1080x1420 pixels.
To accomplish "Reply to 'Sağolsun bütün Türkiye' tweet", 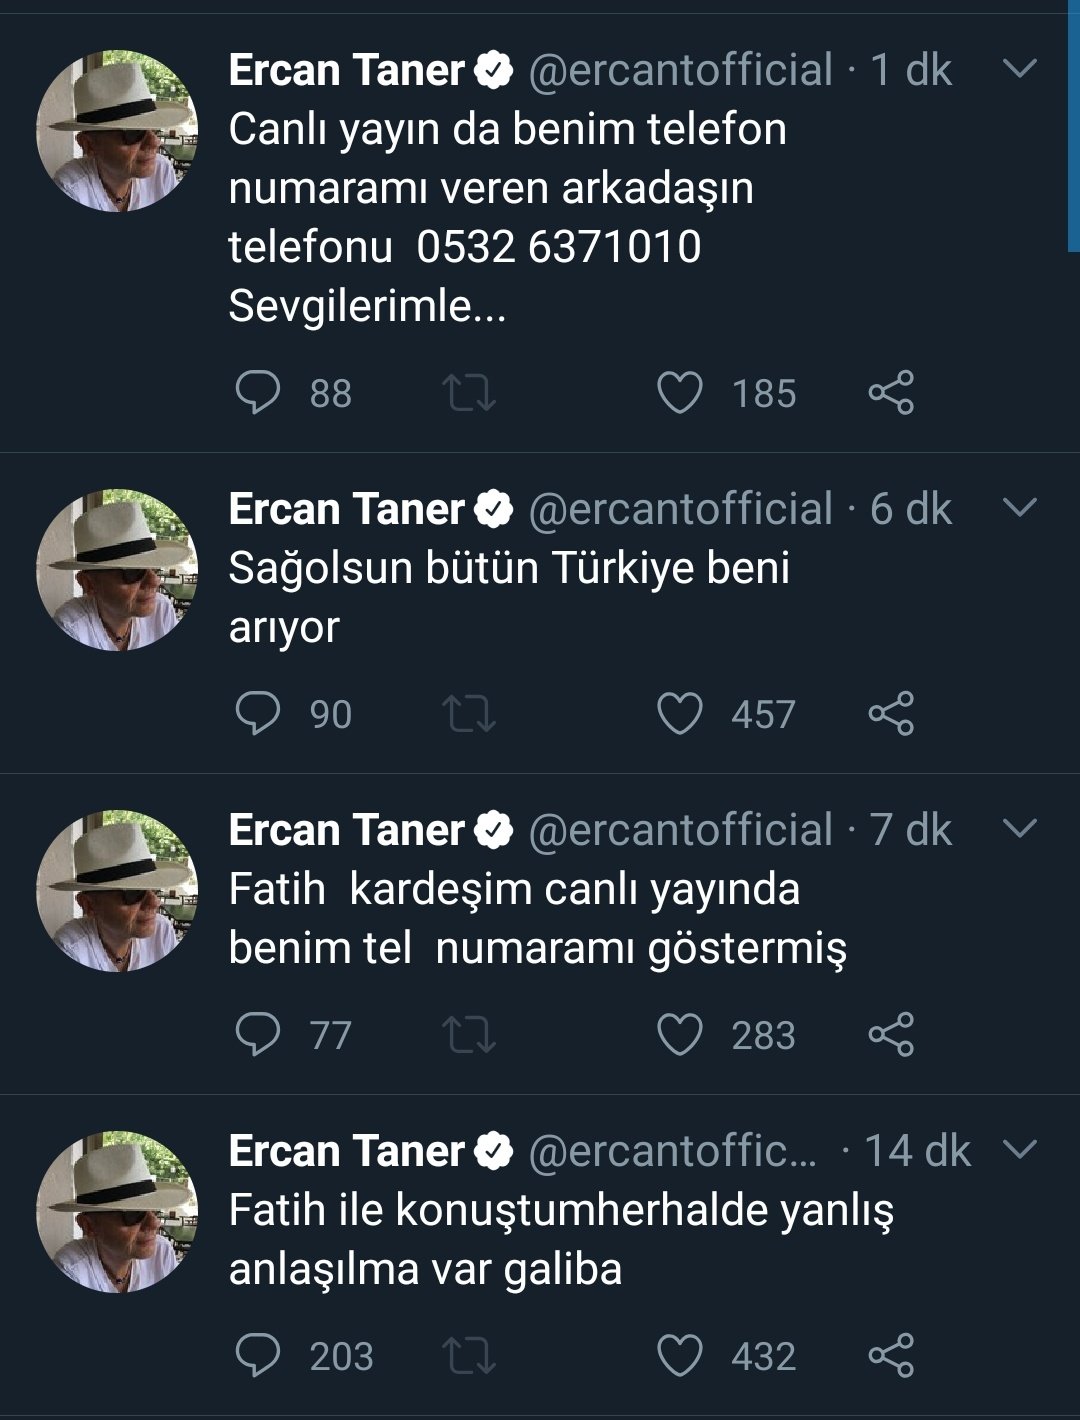I will pyautogui.click(x=257, y=714).
